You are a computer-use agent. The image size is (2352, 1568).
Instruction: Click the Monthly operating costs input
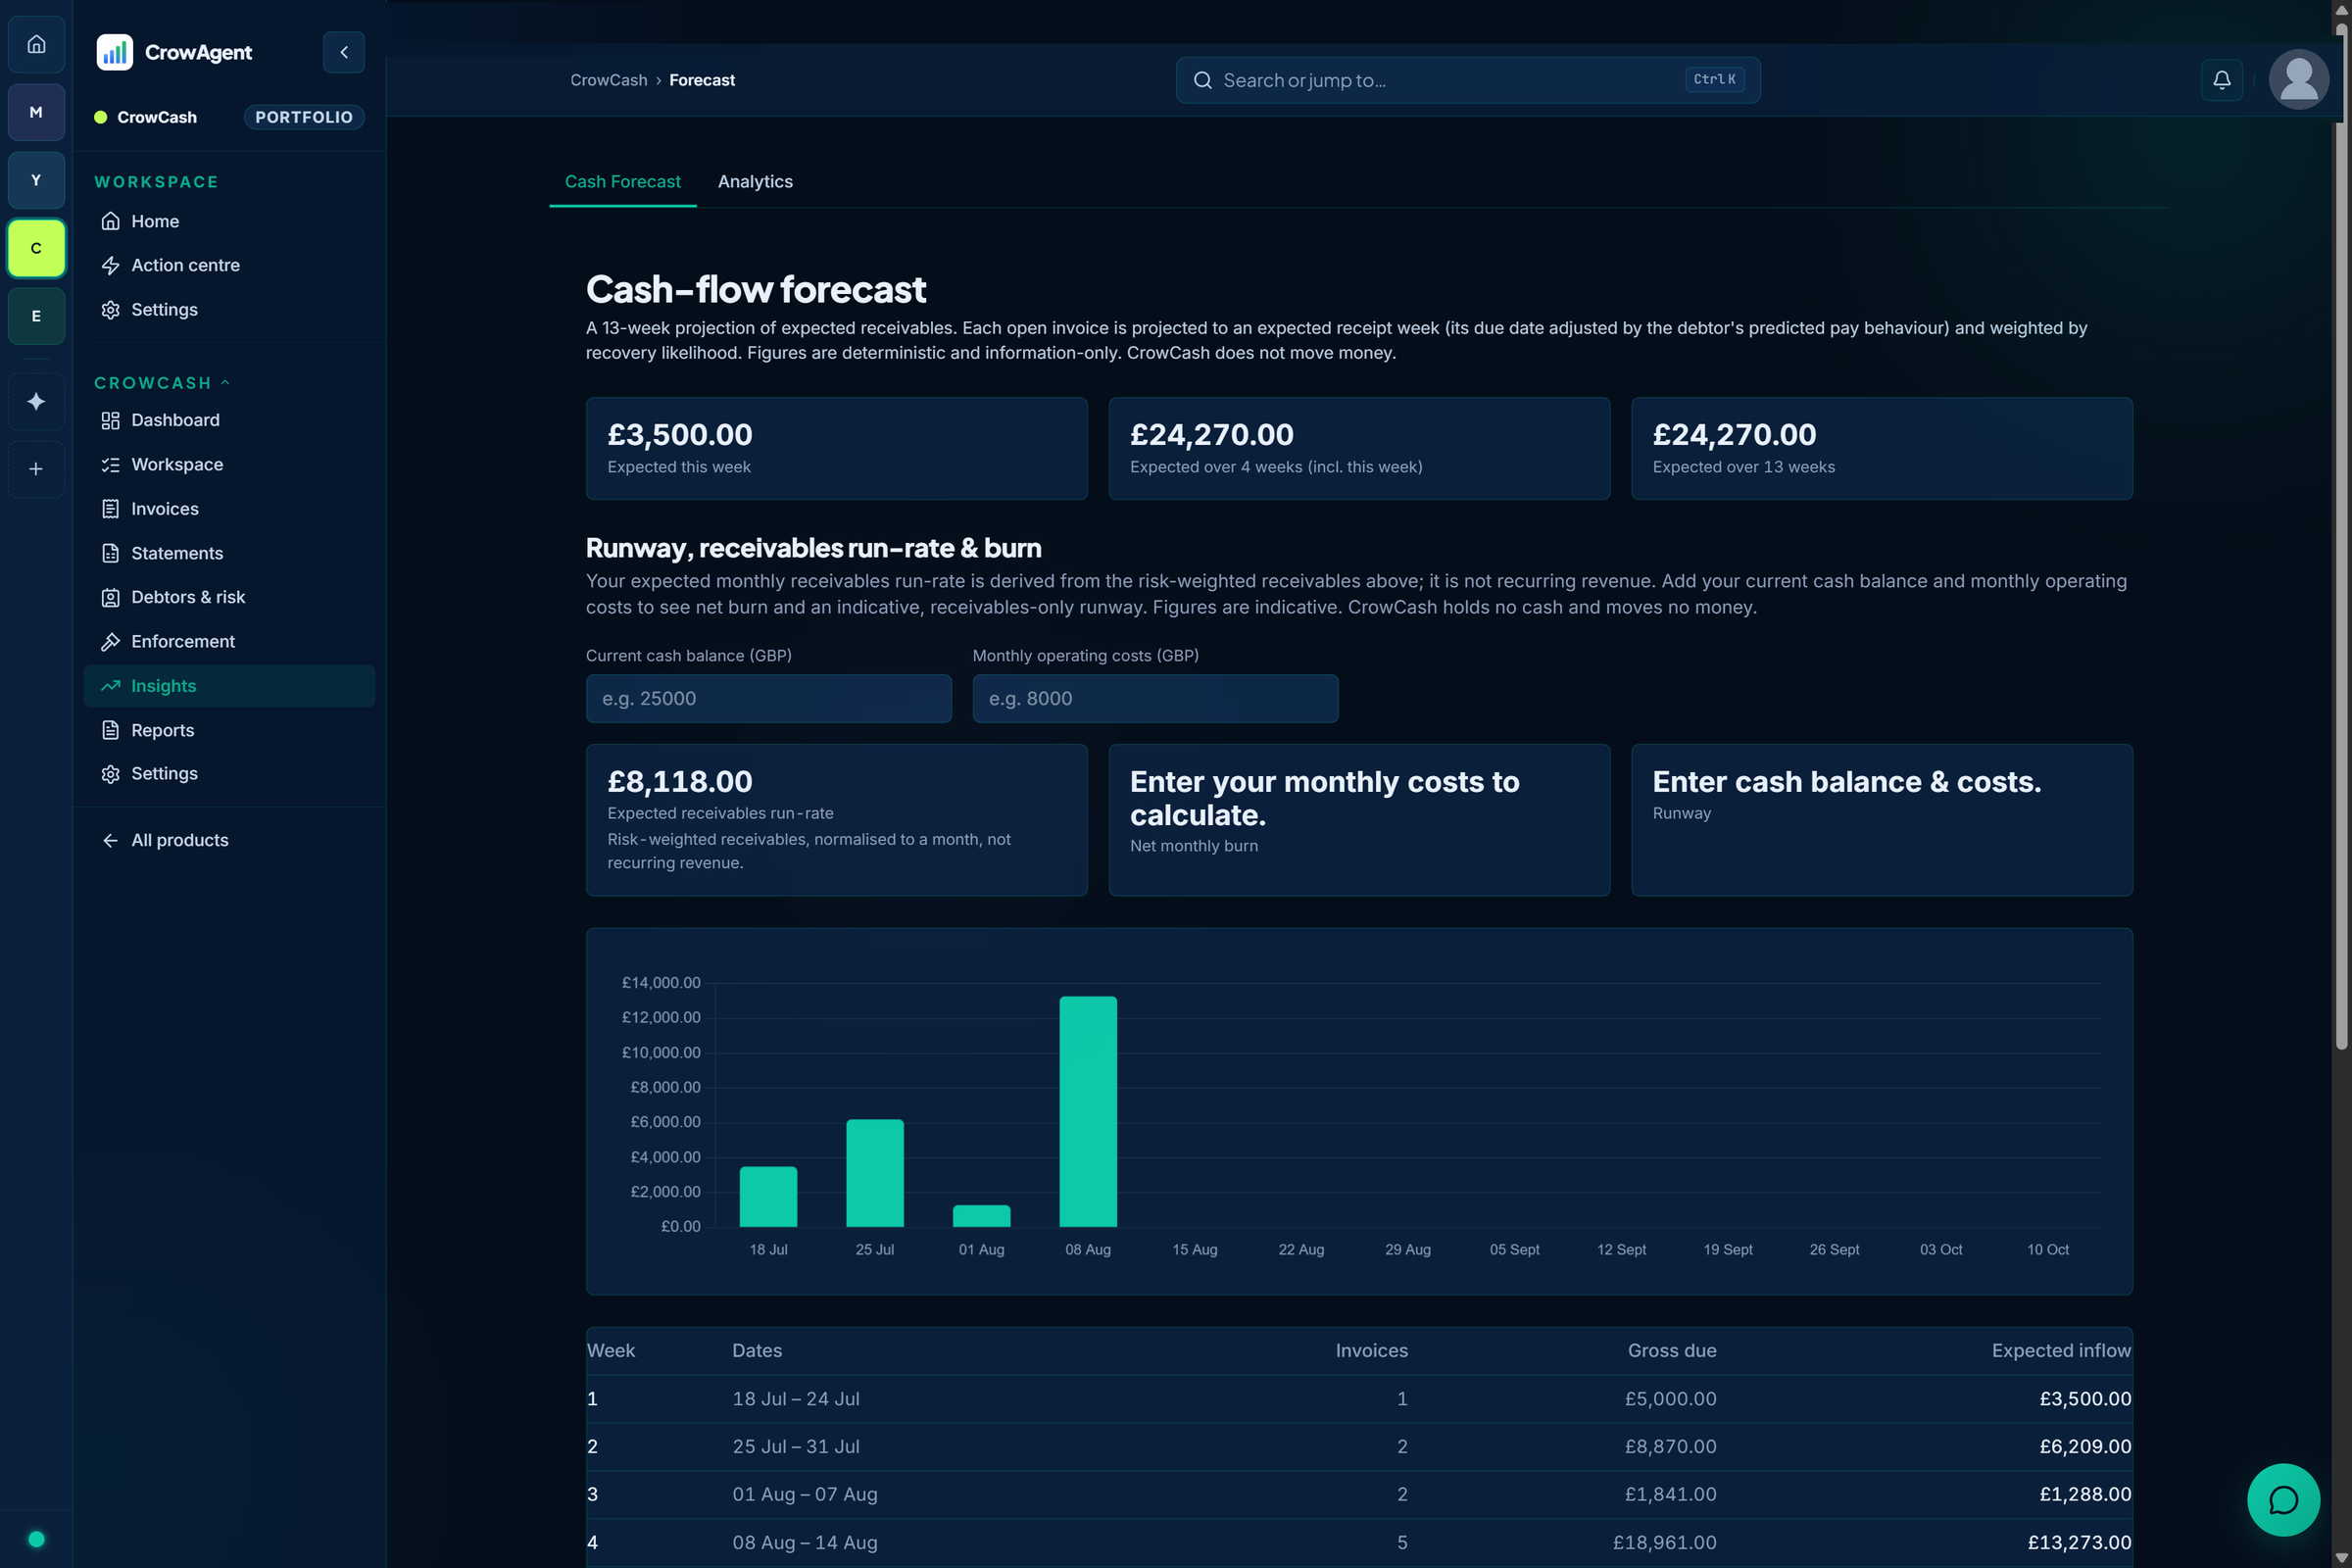(1155, 698)
